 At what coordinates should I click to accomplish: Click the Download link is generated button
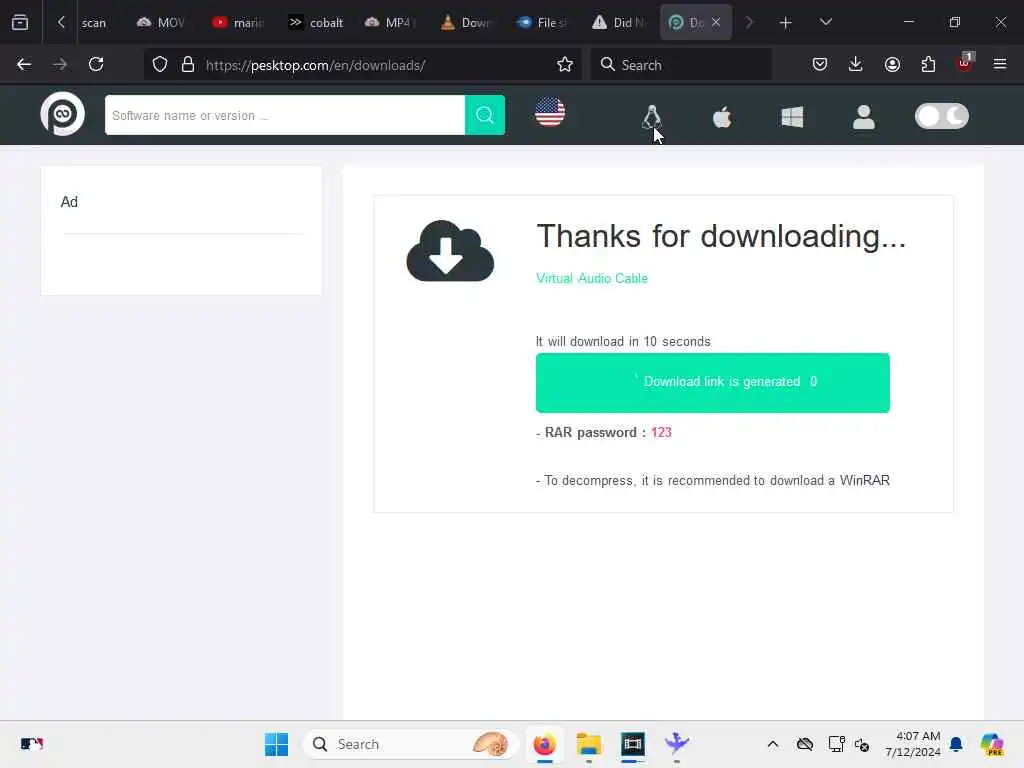point(712,383)
